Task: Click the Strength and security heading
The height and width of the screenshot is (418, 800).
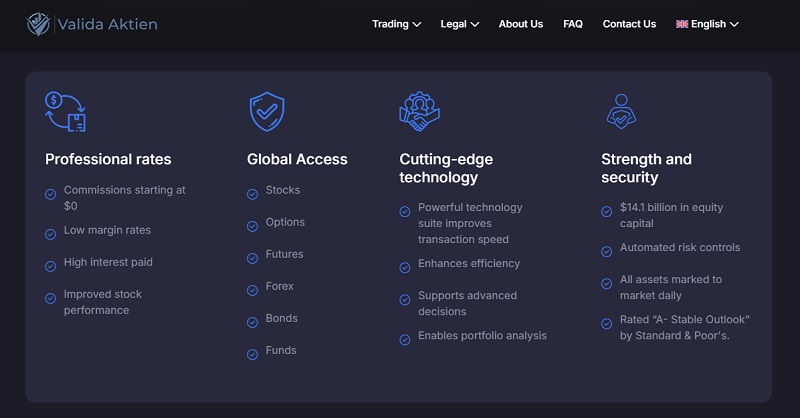Action: tap(646, 168)
